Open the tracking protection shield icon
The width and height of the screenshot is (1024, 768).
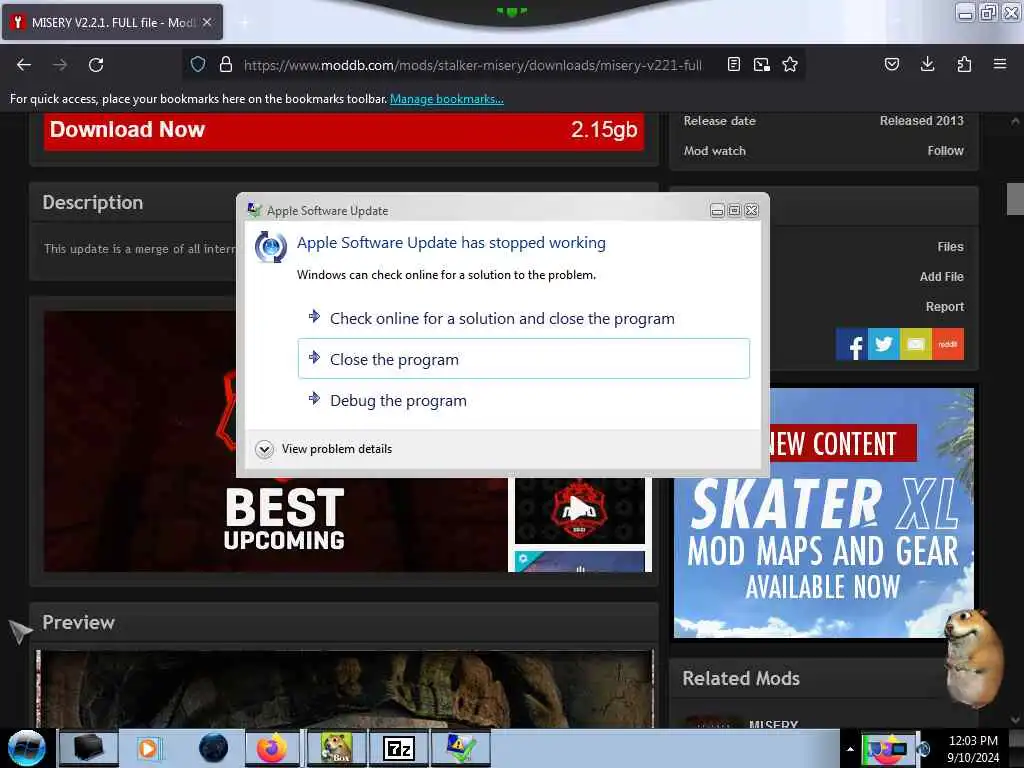[x=198, y=64]
